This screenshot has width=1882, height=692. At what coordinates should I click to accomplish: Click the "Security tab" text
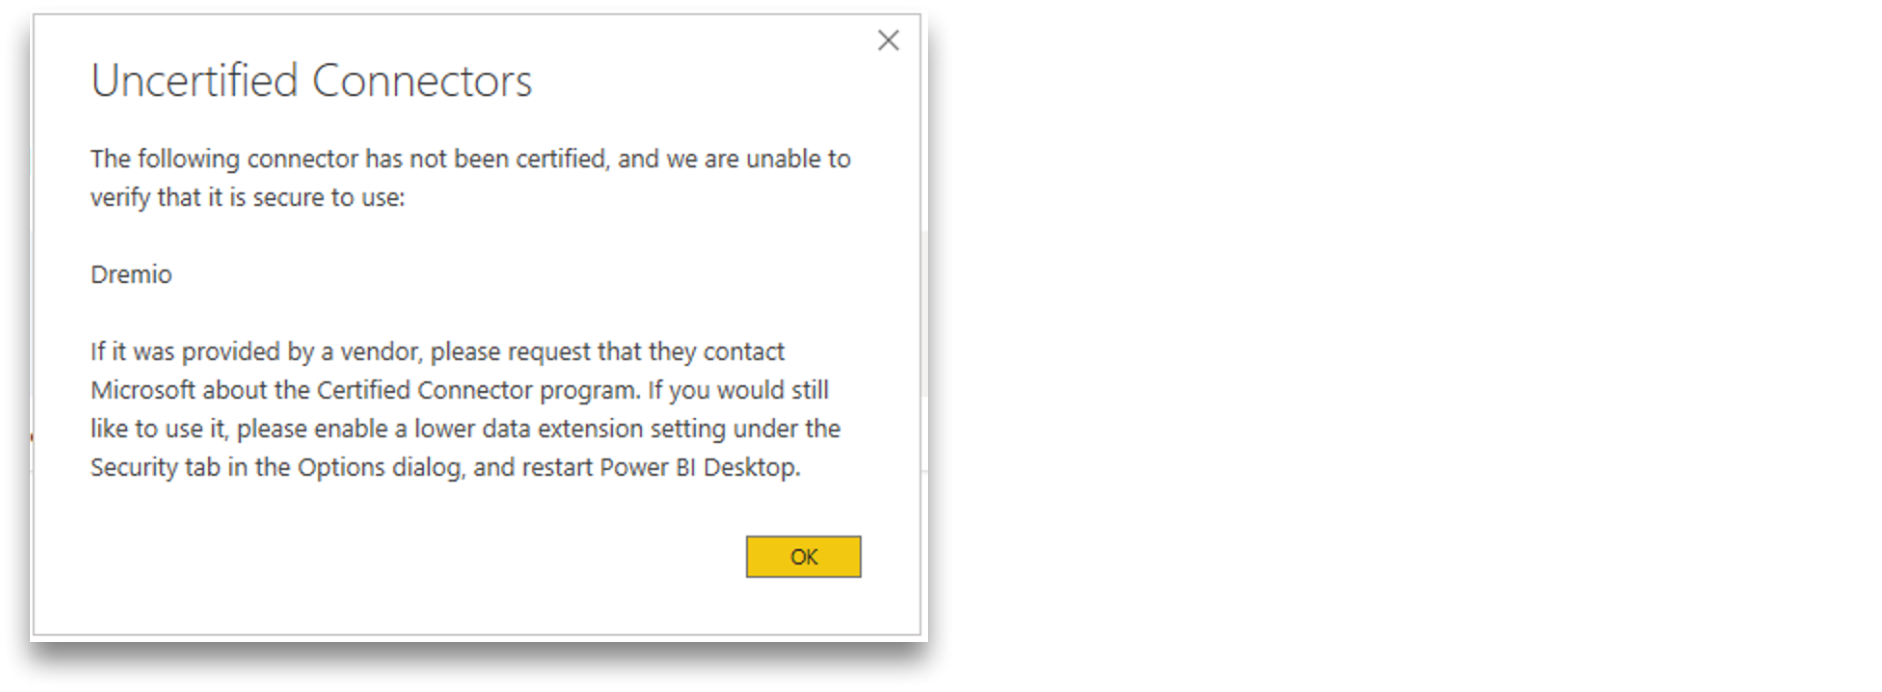(155, 467)
